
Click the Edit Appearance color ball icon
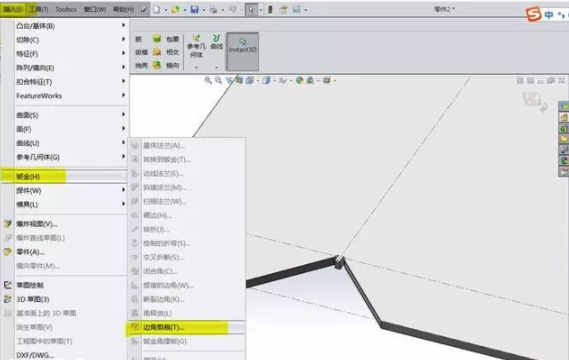click(299, 80)
